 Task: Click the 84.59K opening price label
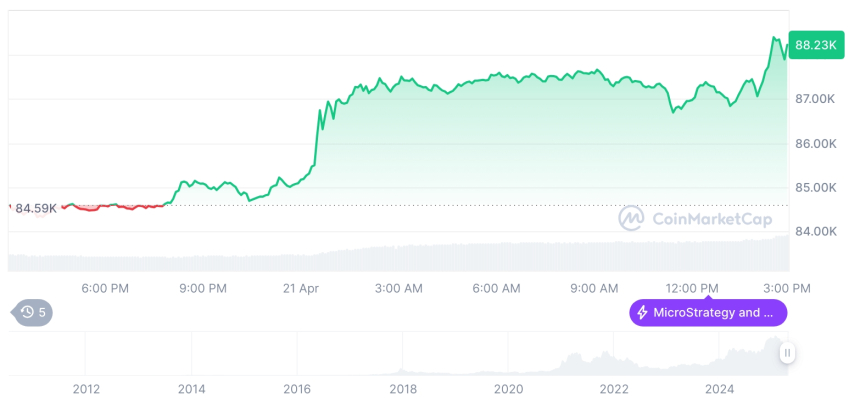(x=36, y=208)
